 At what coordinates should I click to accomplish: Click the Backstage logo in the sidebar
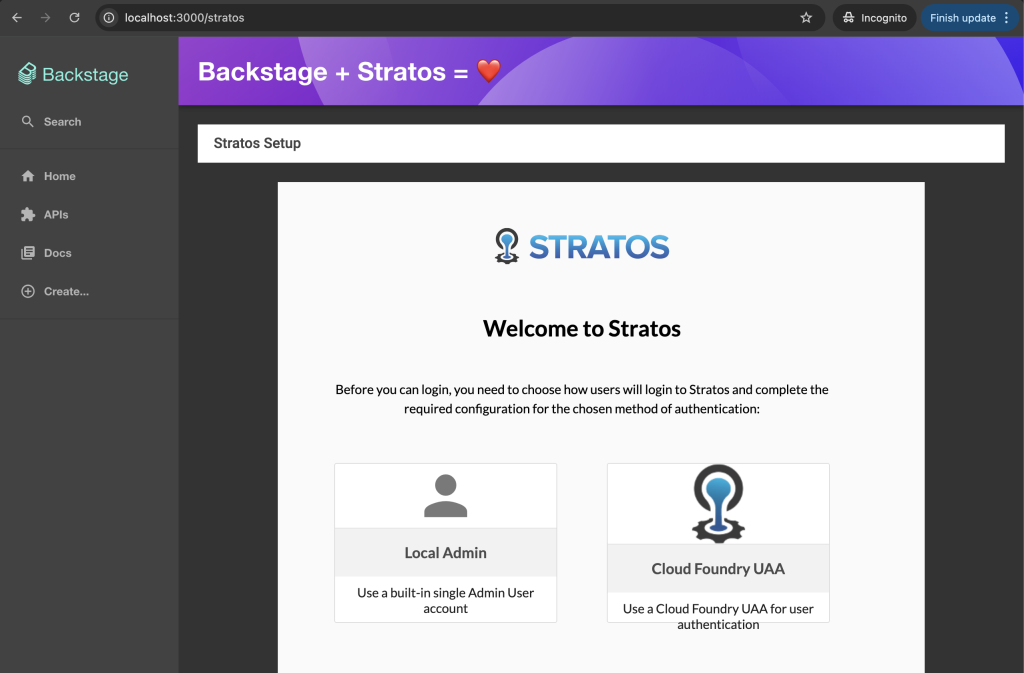(x=73, y=74)
